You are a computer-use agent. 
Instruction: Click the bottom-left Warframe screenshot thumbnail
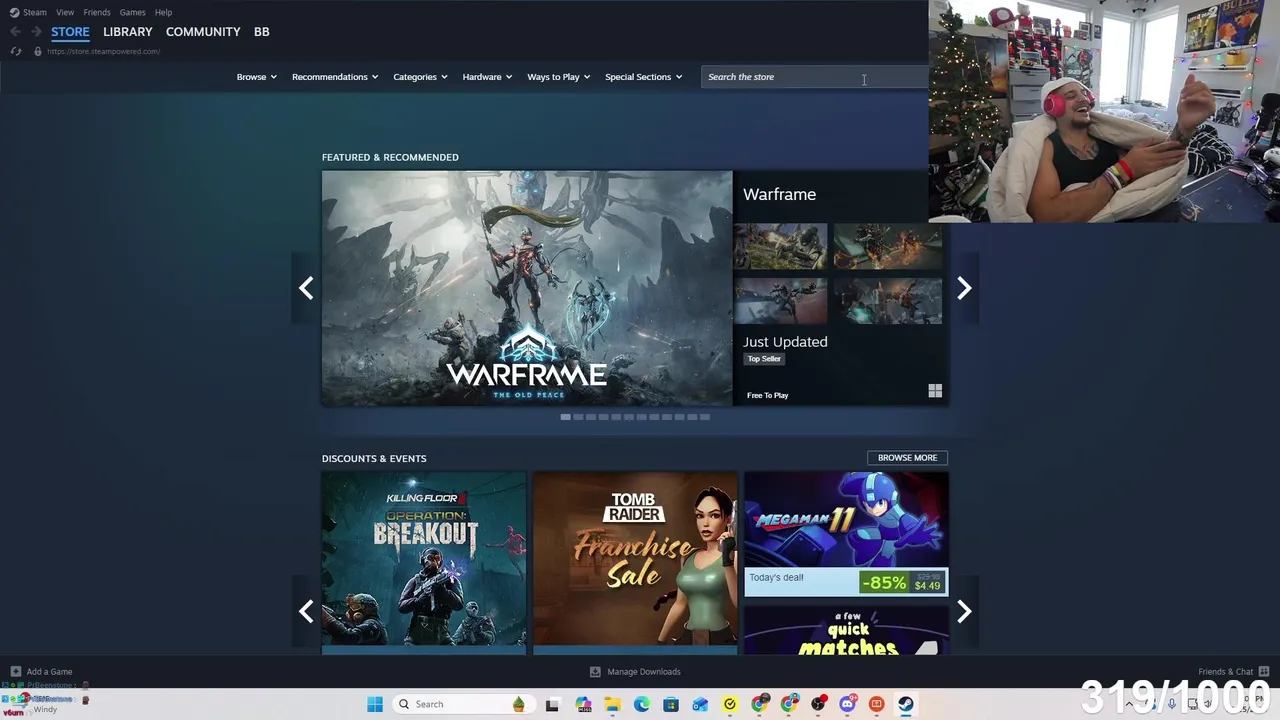pos(781,301)
